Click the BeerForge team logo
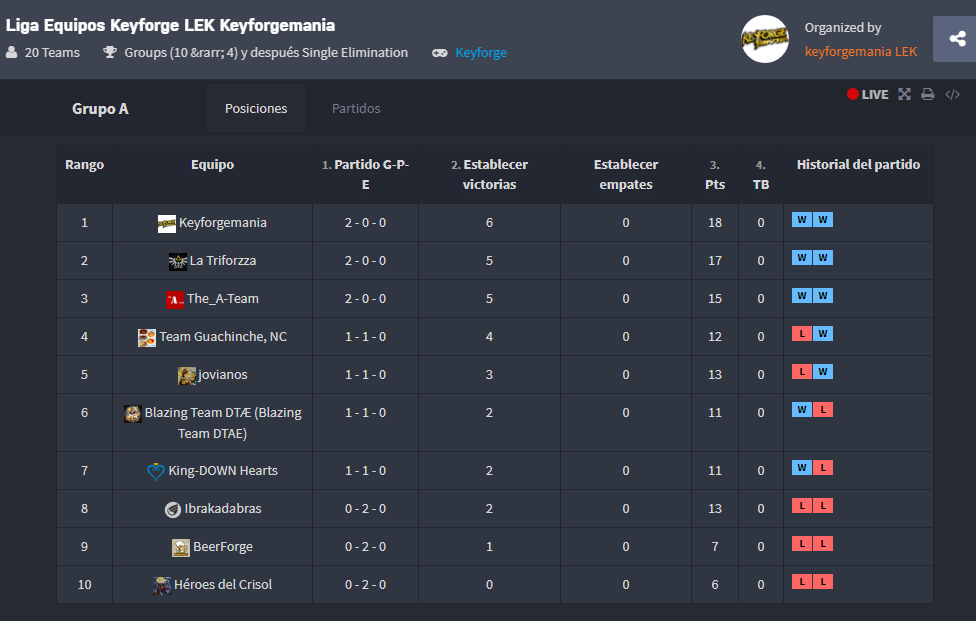 (181, 547)
